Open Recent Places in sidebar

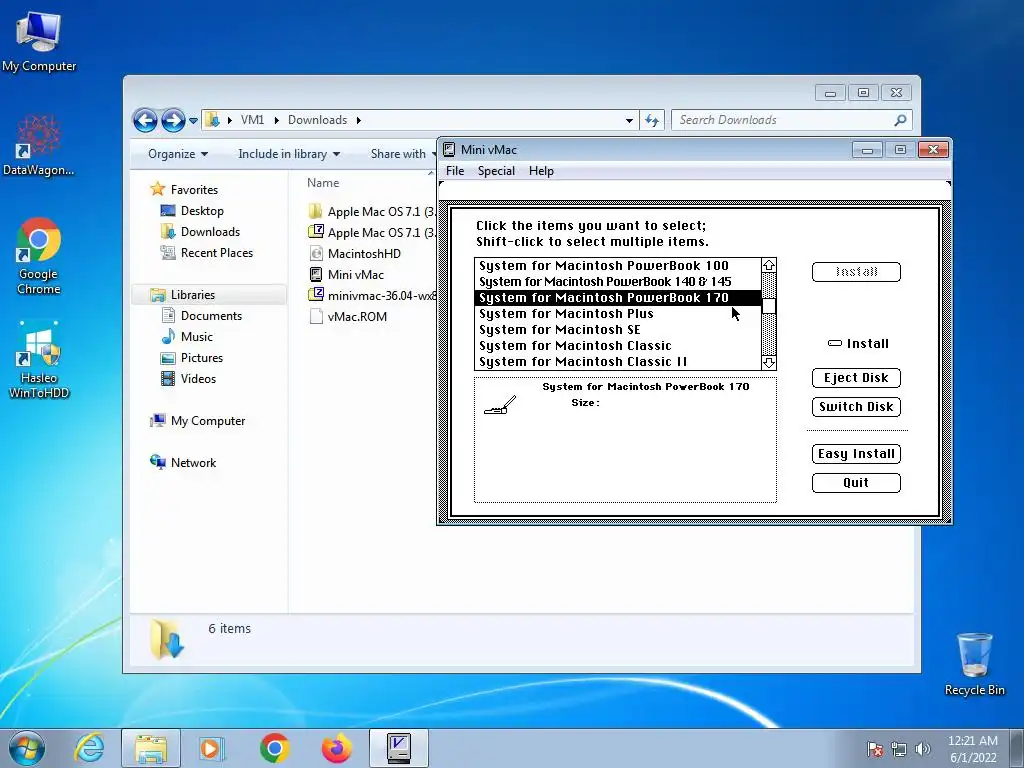point(206,253)
